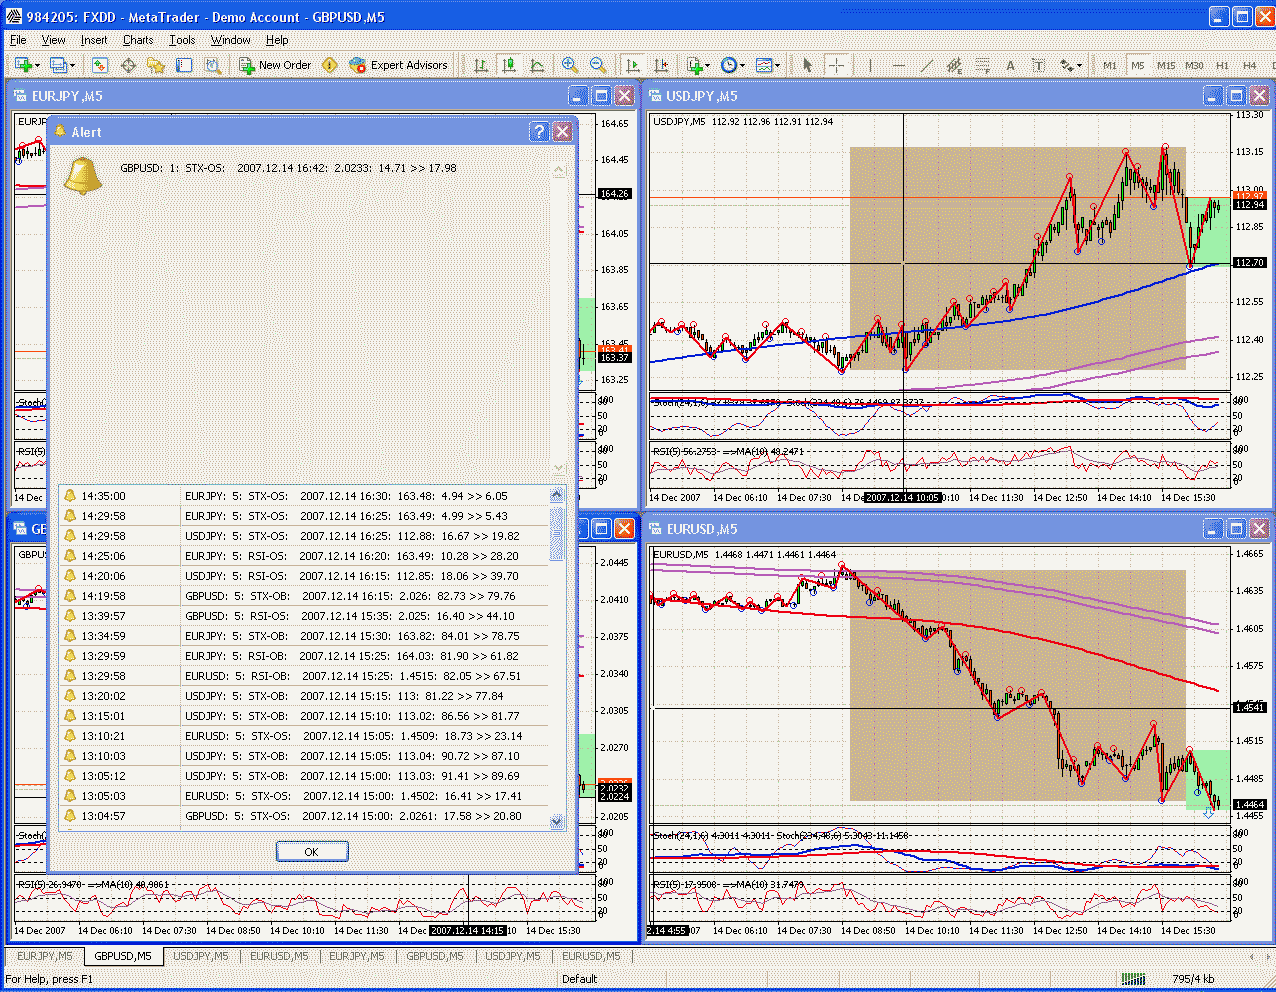1276x992 pixels.
Task: Toggle the Expert Advisors button
Action: (x=398, y=65)
